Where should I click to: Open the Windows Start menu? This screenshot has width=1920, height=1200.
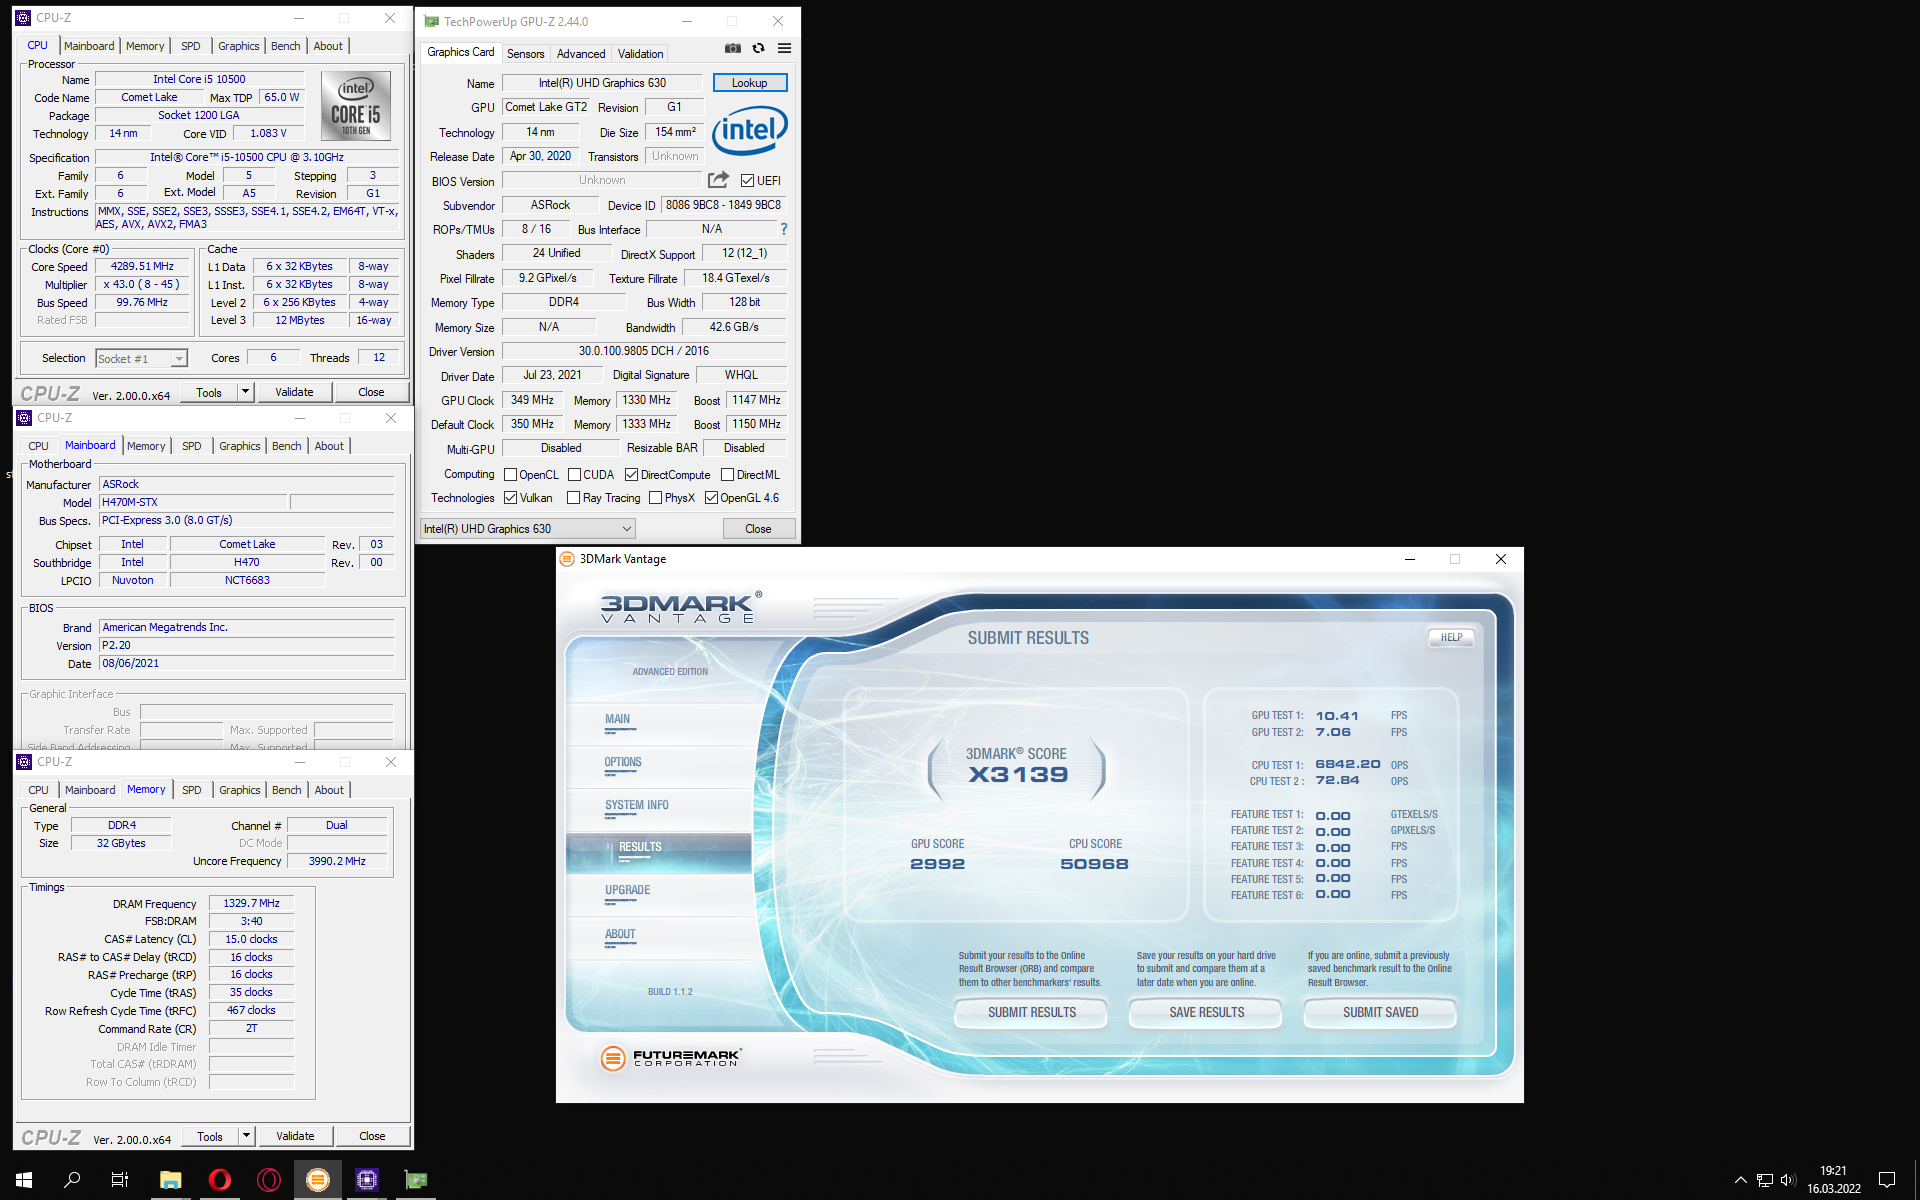click(x=24, y=1180)
